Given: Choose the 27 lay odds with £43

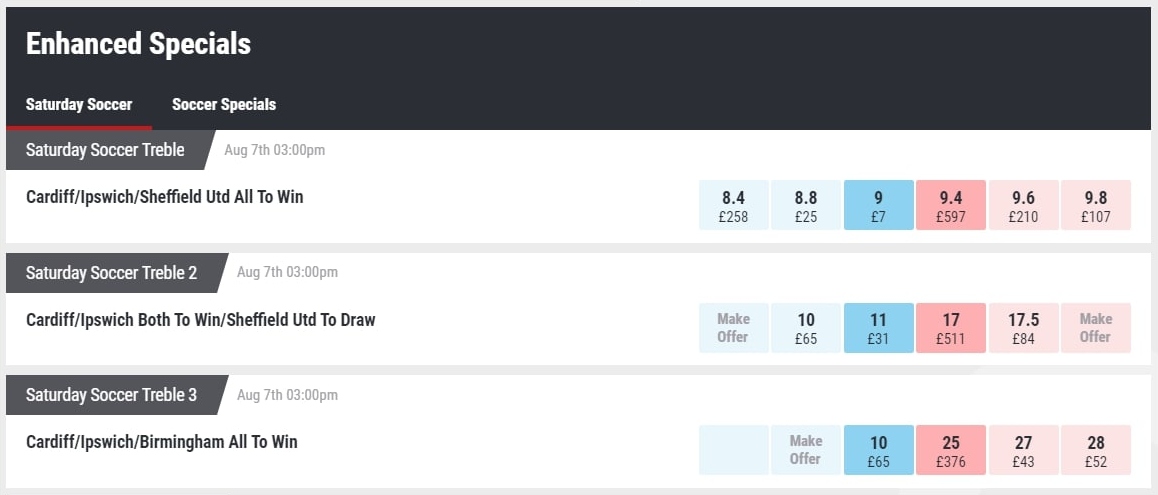Looking at the screenshot, I should (x=1023, y=450).
